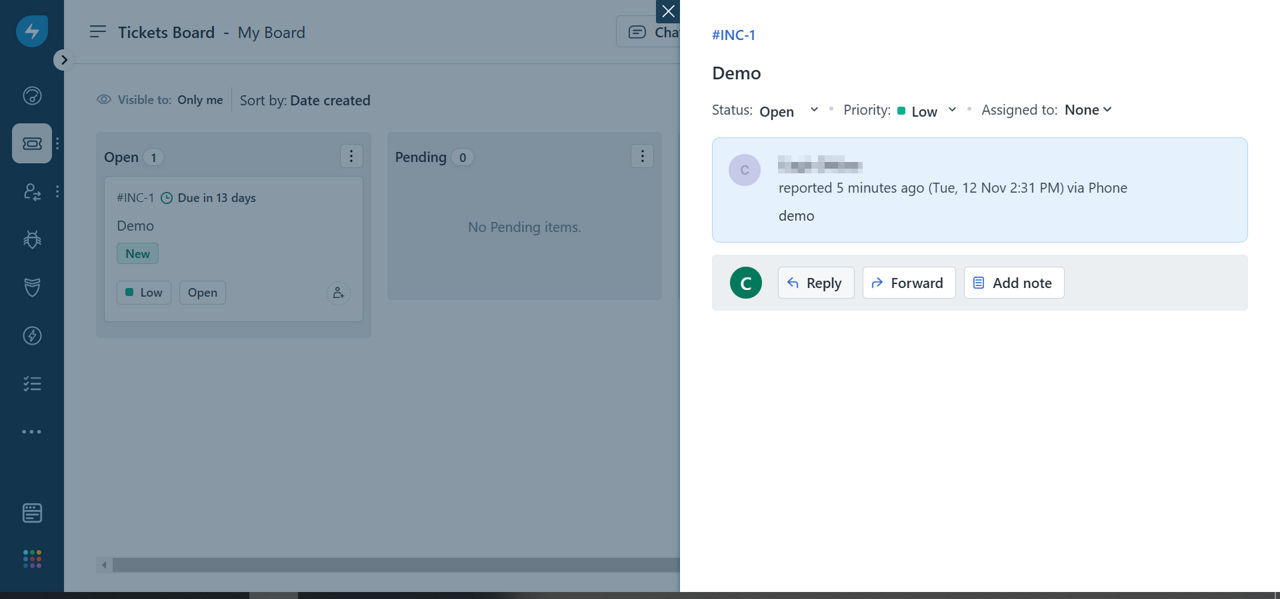Viewport: 1280px width, 599px height.
Task: Expand the sidebar with the arrow button
Action: tap(63, 60)
